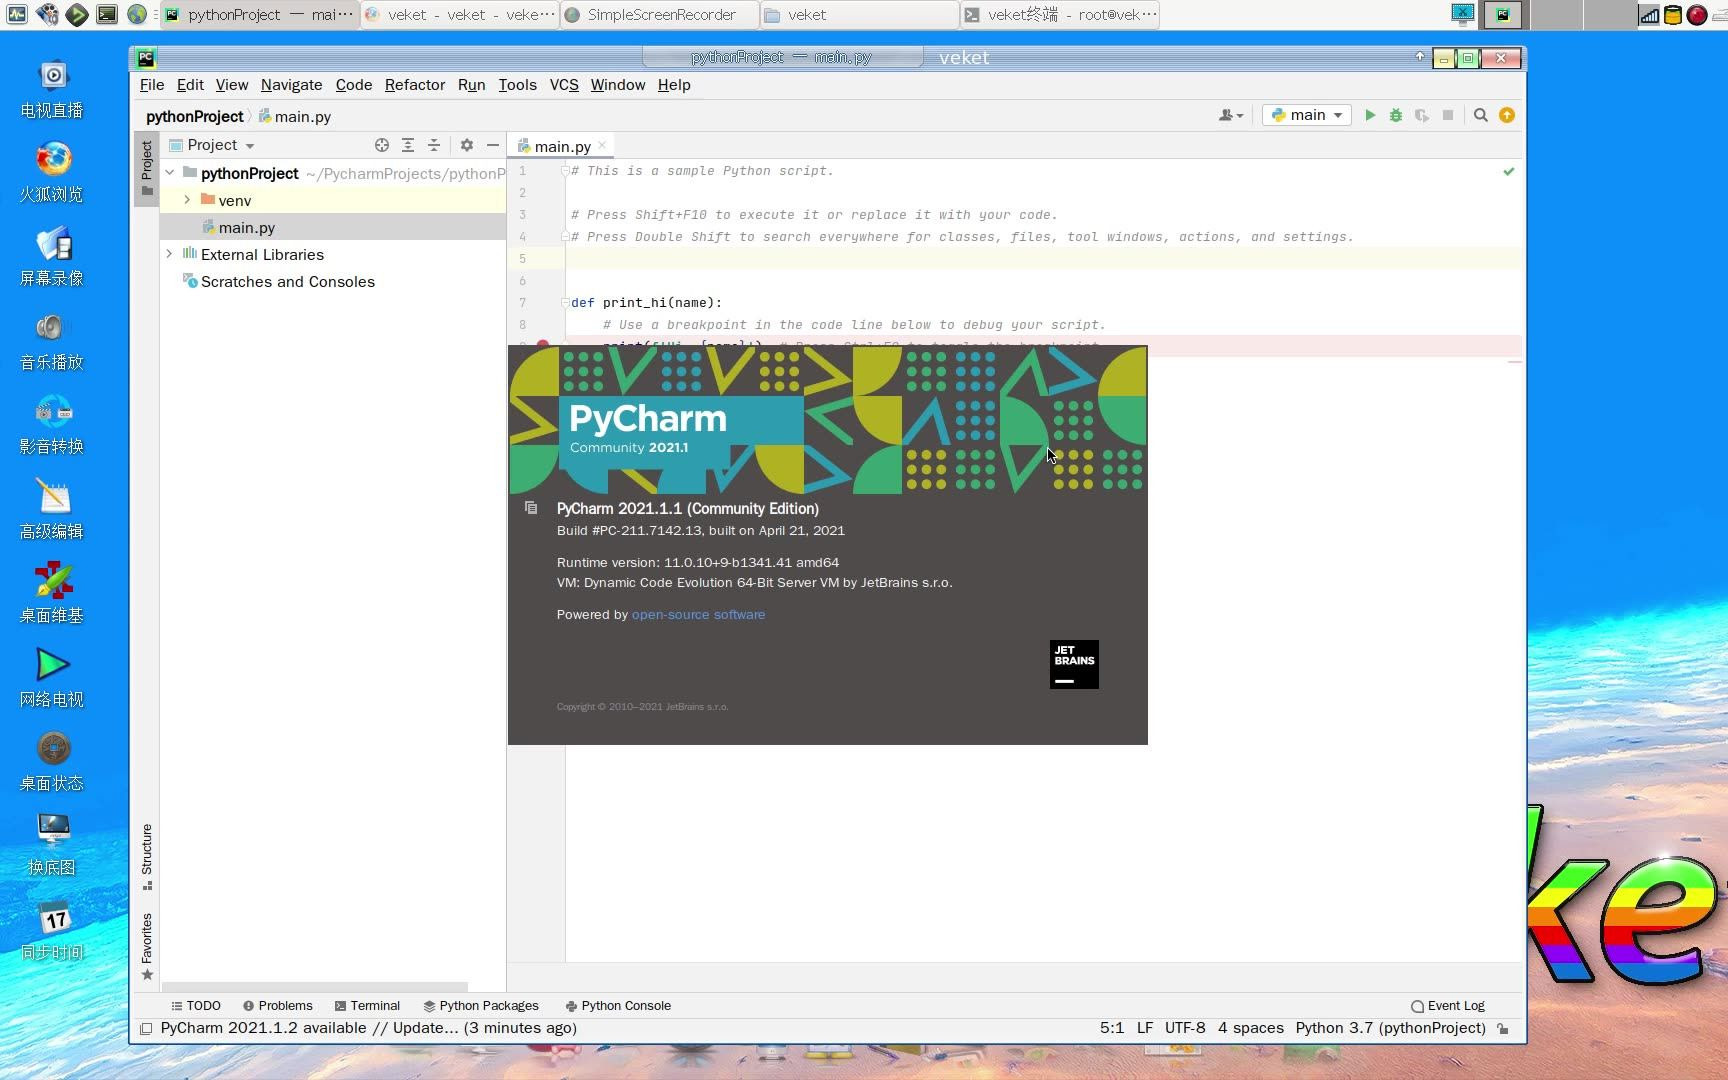Open the Problems tool window
Screen dimensions: 1728x1080
(x=277, y=1006)
